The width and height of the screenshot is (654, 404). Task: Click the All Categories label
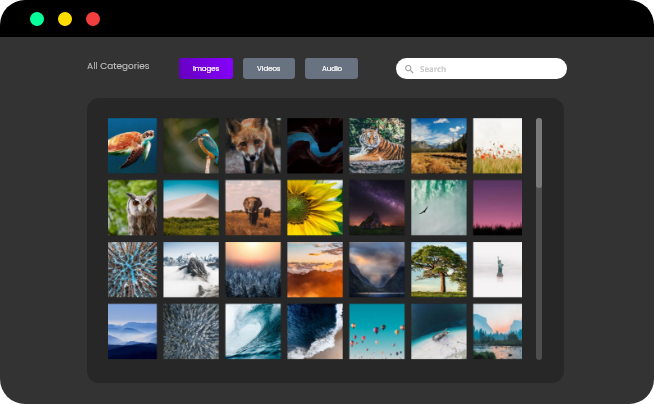[x=118, y=66]
